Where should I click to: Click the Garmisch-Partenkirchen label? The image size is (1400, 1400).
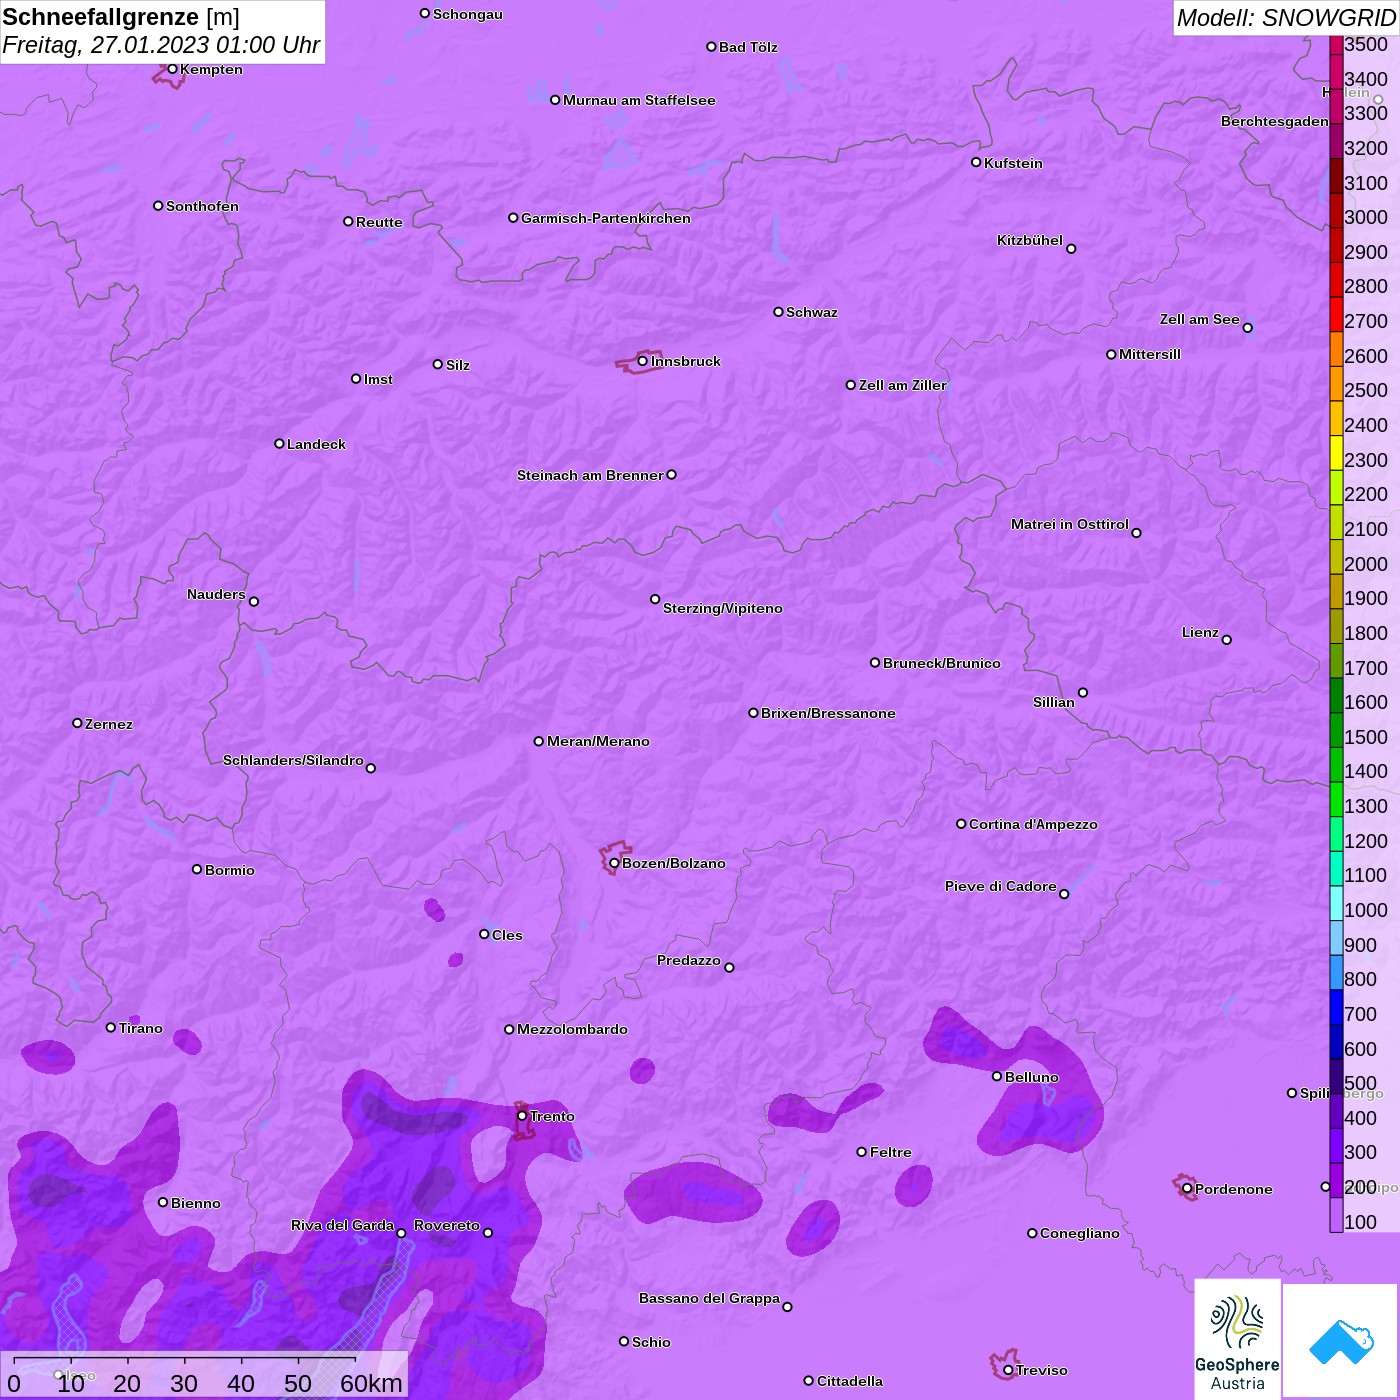click(x=606, y=218)
